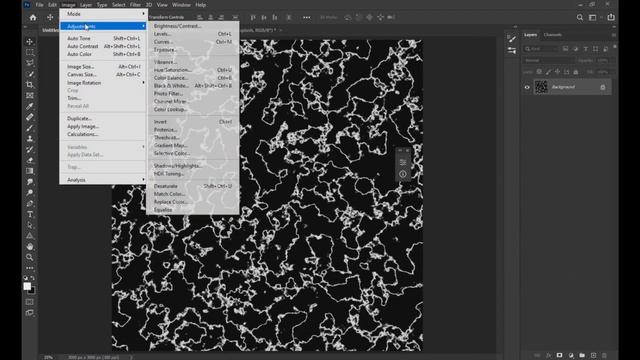Open the Properties icon in collapsed panel
The image size is (640, 360).
[x=403, y=162]
